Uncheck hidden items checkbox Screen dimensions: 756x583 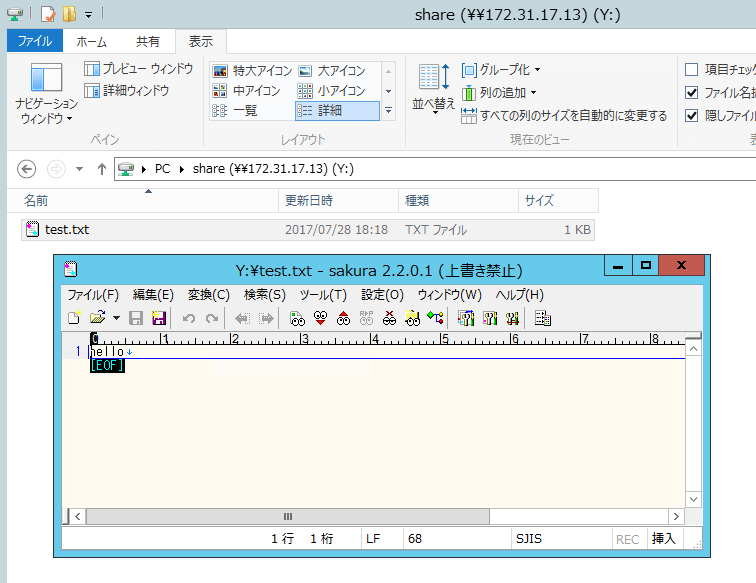(691, 116)
